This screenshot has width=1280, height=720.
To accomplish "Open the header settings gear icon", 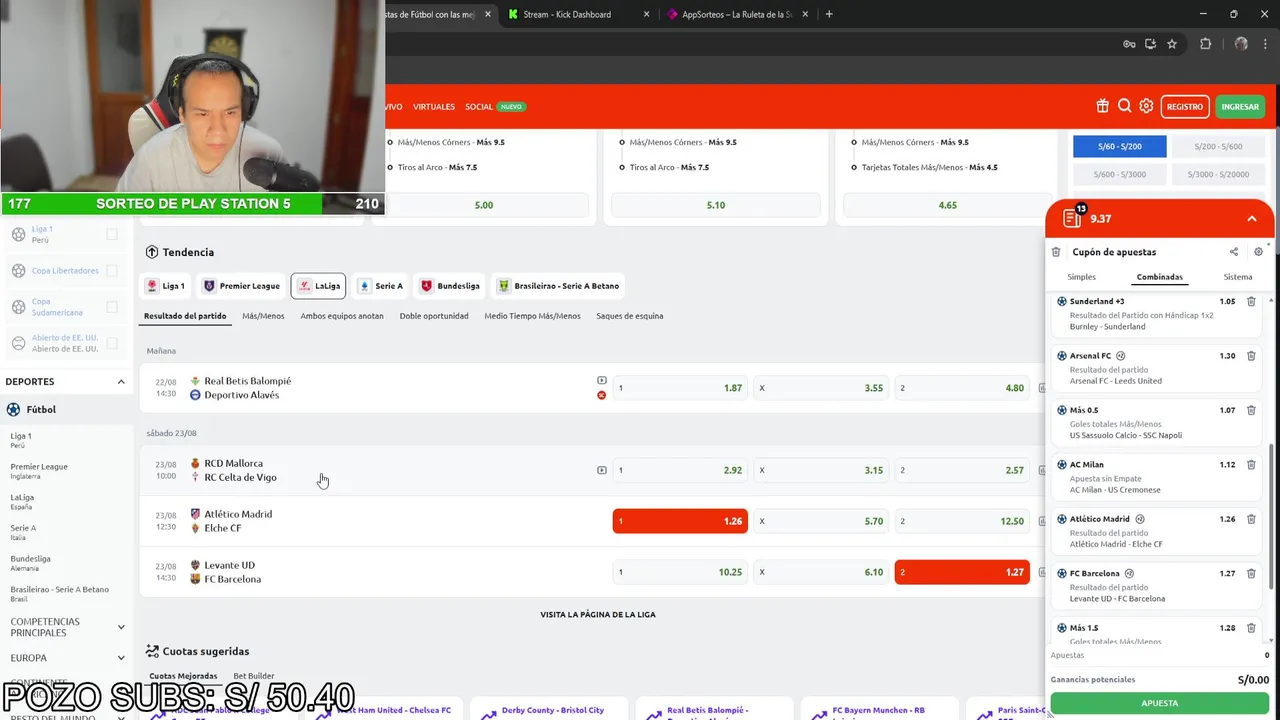I will tap(1146, 106).
